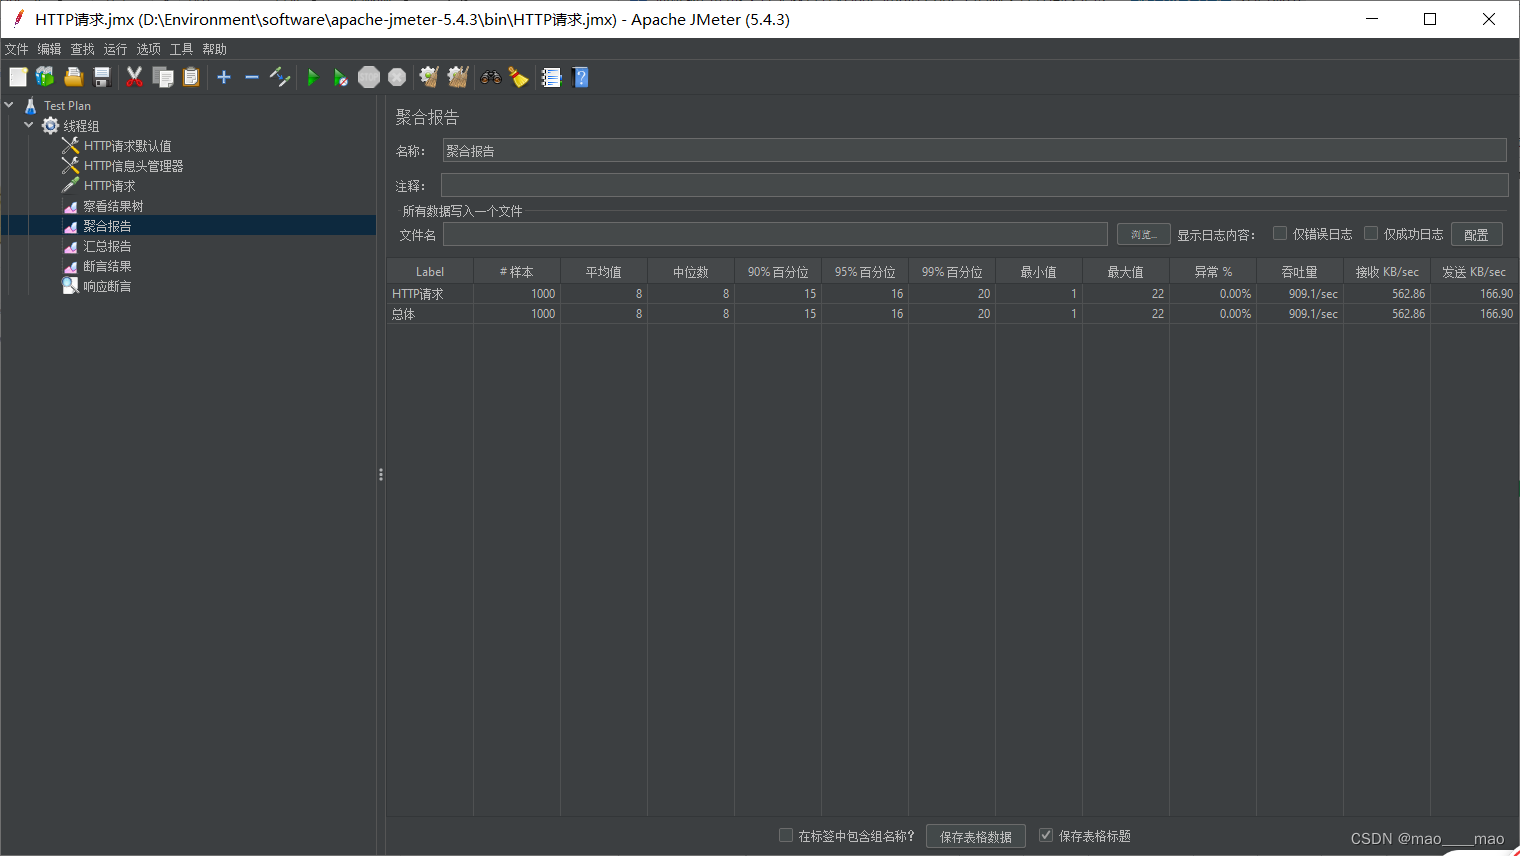Click the Toggle enable/disable icon
This screenshot has height=856, width=1520.
click(280, 77)
